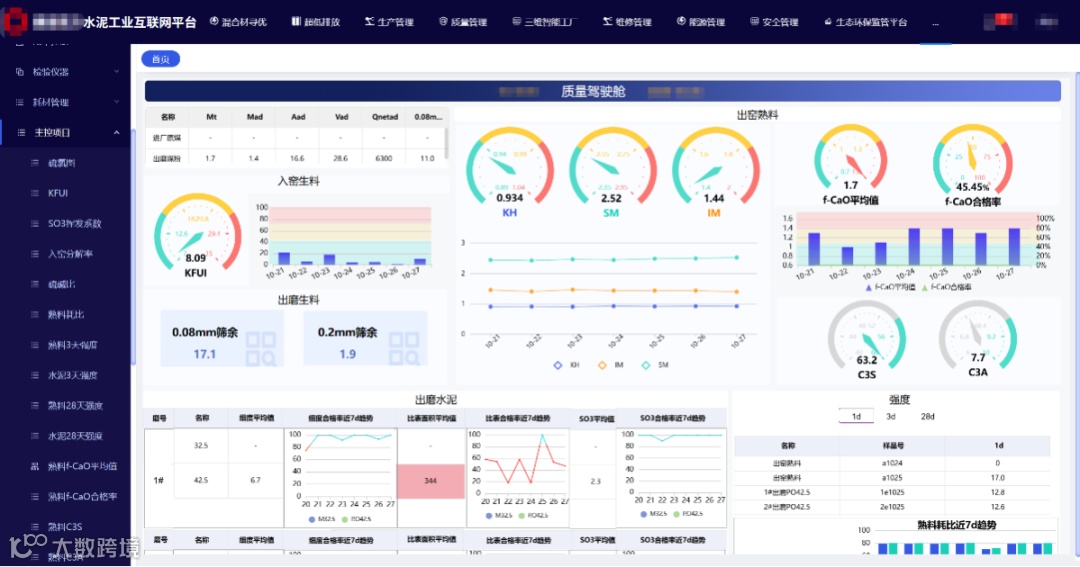
Task: Toggle the KH series in the line chart legend
Action: click(x=567, y=365)
